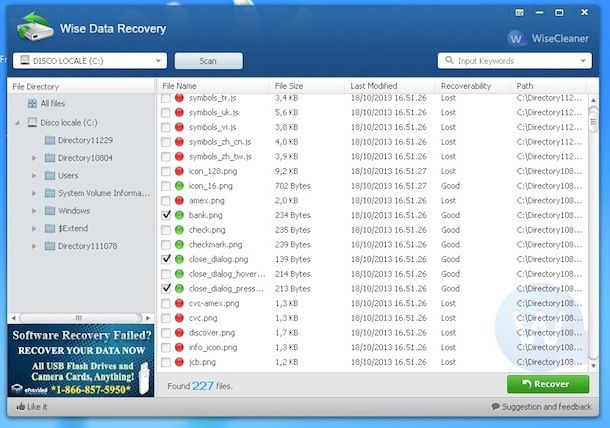The height and width of the screenshot is (428, 610).
Task: Check the check.png checkbox
Action: click(x=166, y=230)
